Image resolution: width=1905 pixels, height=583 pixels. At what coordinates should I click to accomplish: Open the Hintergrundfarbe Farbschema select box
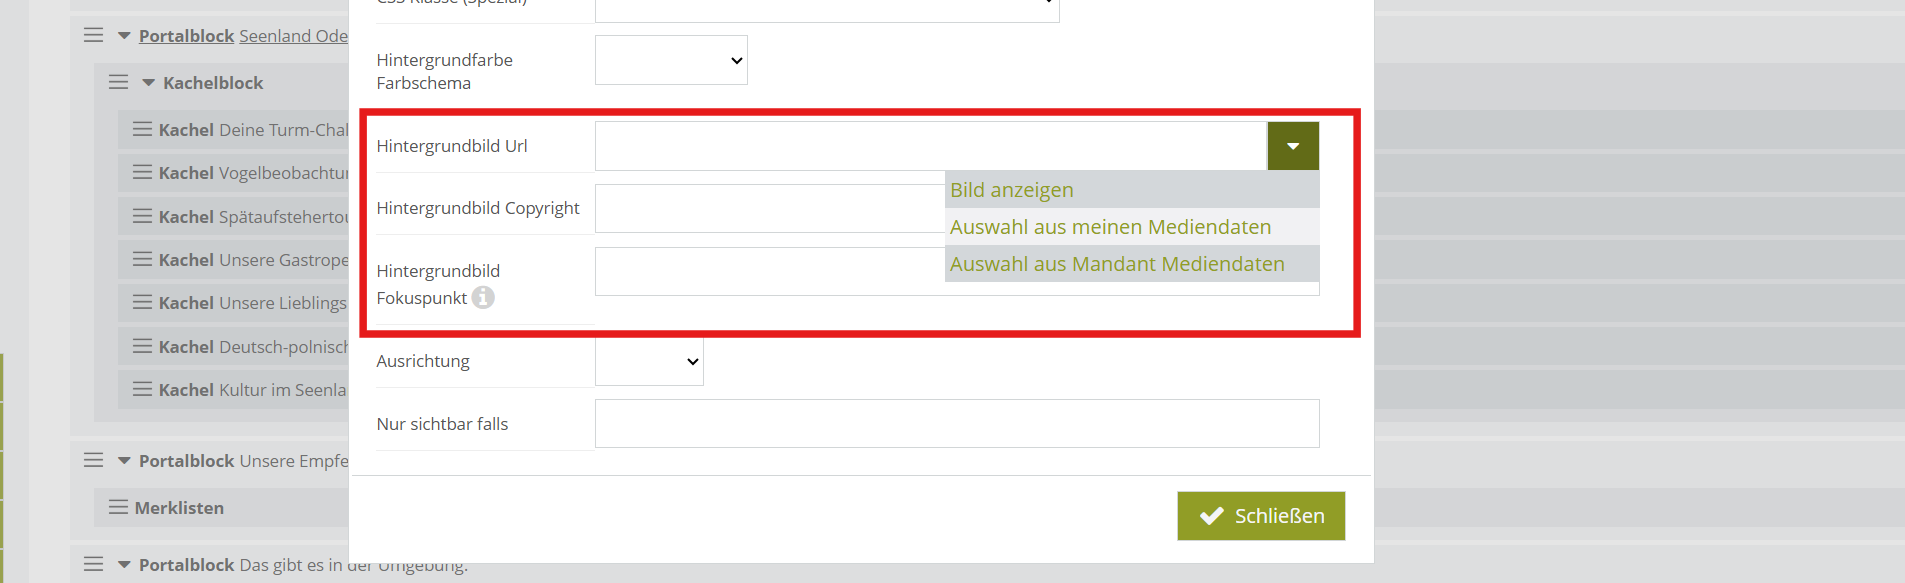click(671, 60)
